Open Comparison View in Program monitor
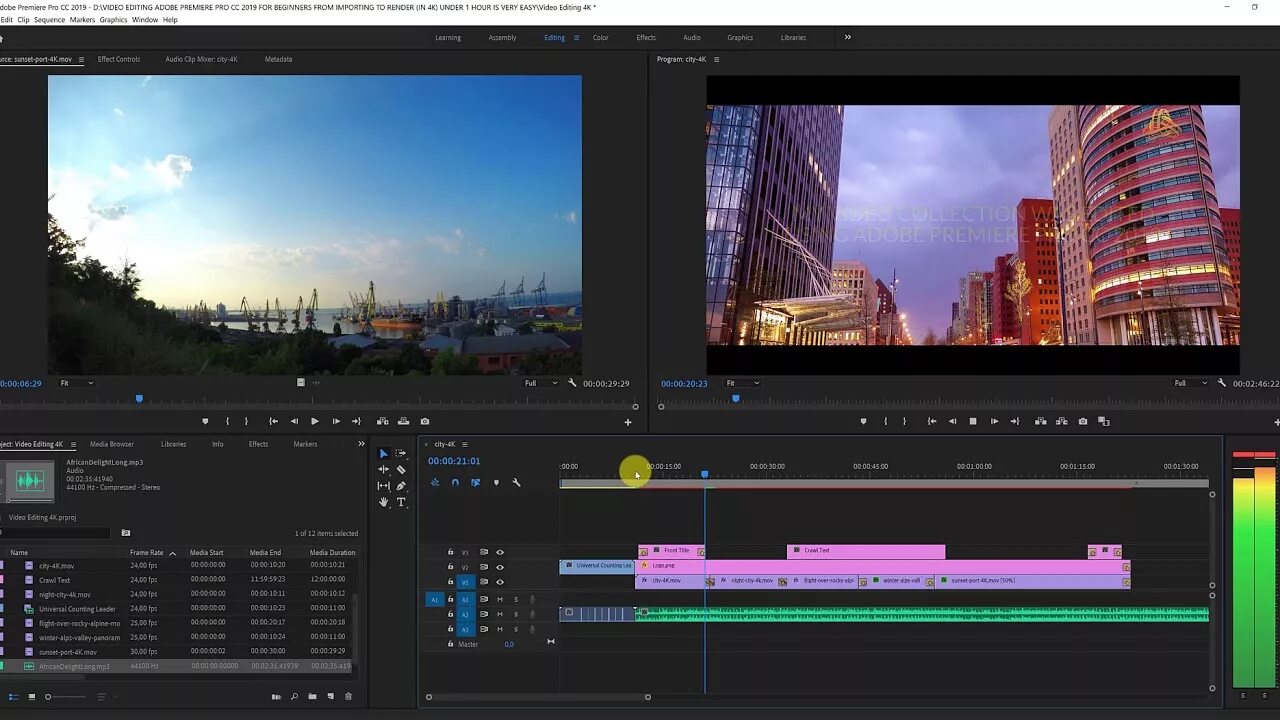Image resolution: width=1280 pixels, height=720 pixels. (1103, 421)
